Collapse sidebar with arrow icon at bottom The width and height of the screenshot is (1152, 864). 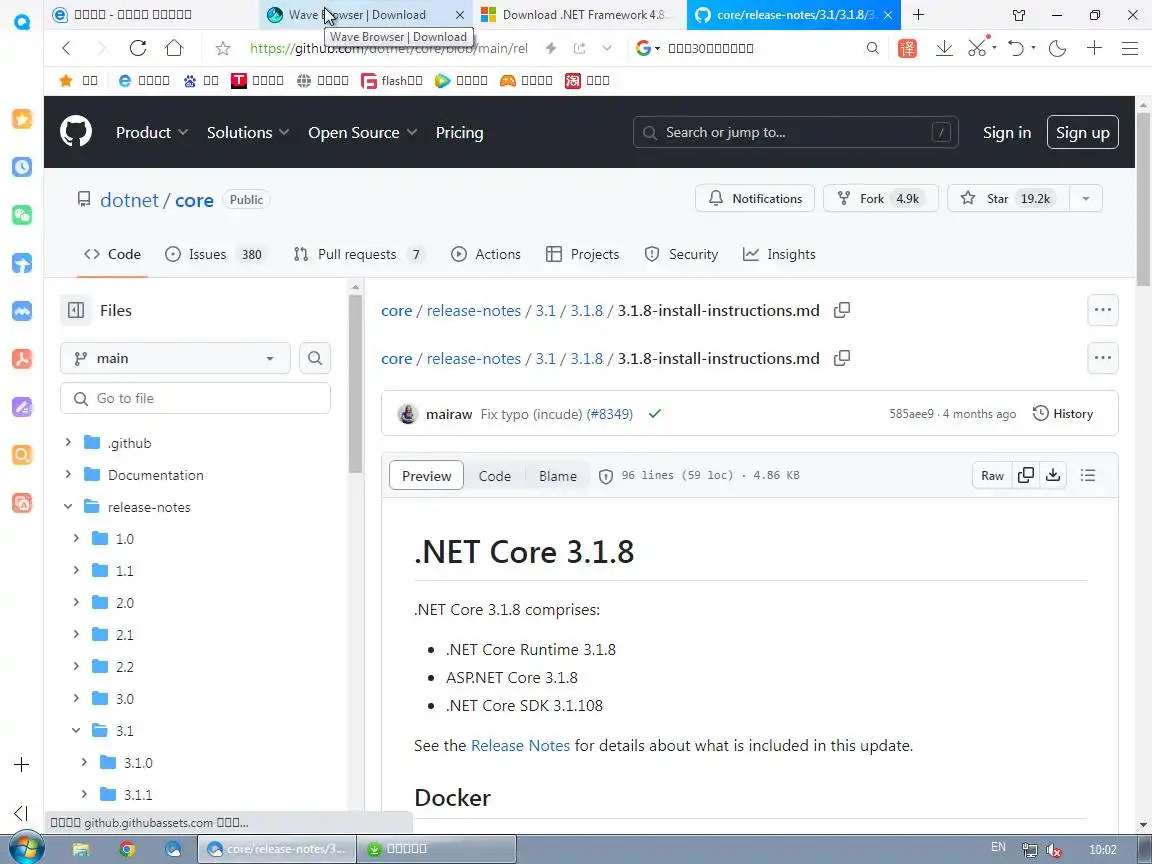click(21, 813)
